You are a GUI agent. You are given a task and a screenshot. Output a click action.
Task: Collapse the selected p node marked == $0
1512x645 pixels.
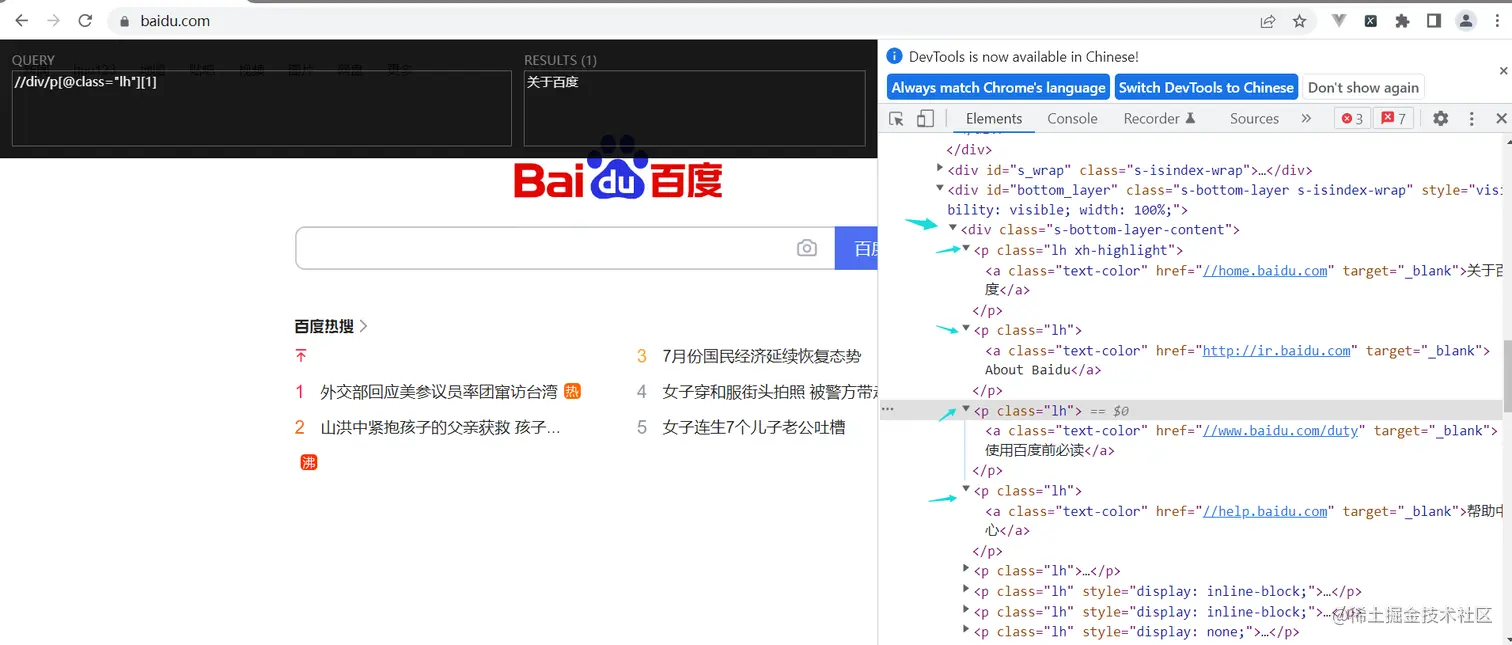pyautogui.click(x=966, y=409)
